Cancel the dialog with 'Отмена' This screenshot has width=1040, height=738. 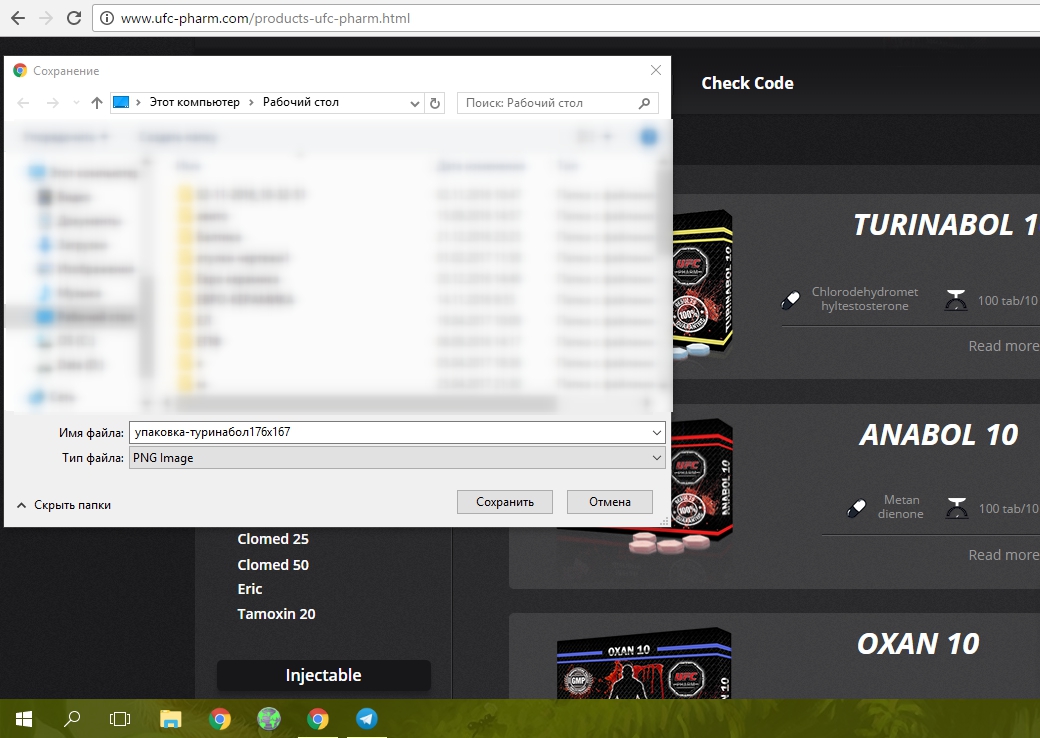[x=609, y=502]
